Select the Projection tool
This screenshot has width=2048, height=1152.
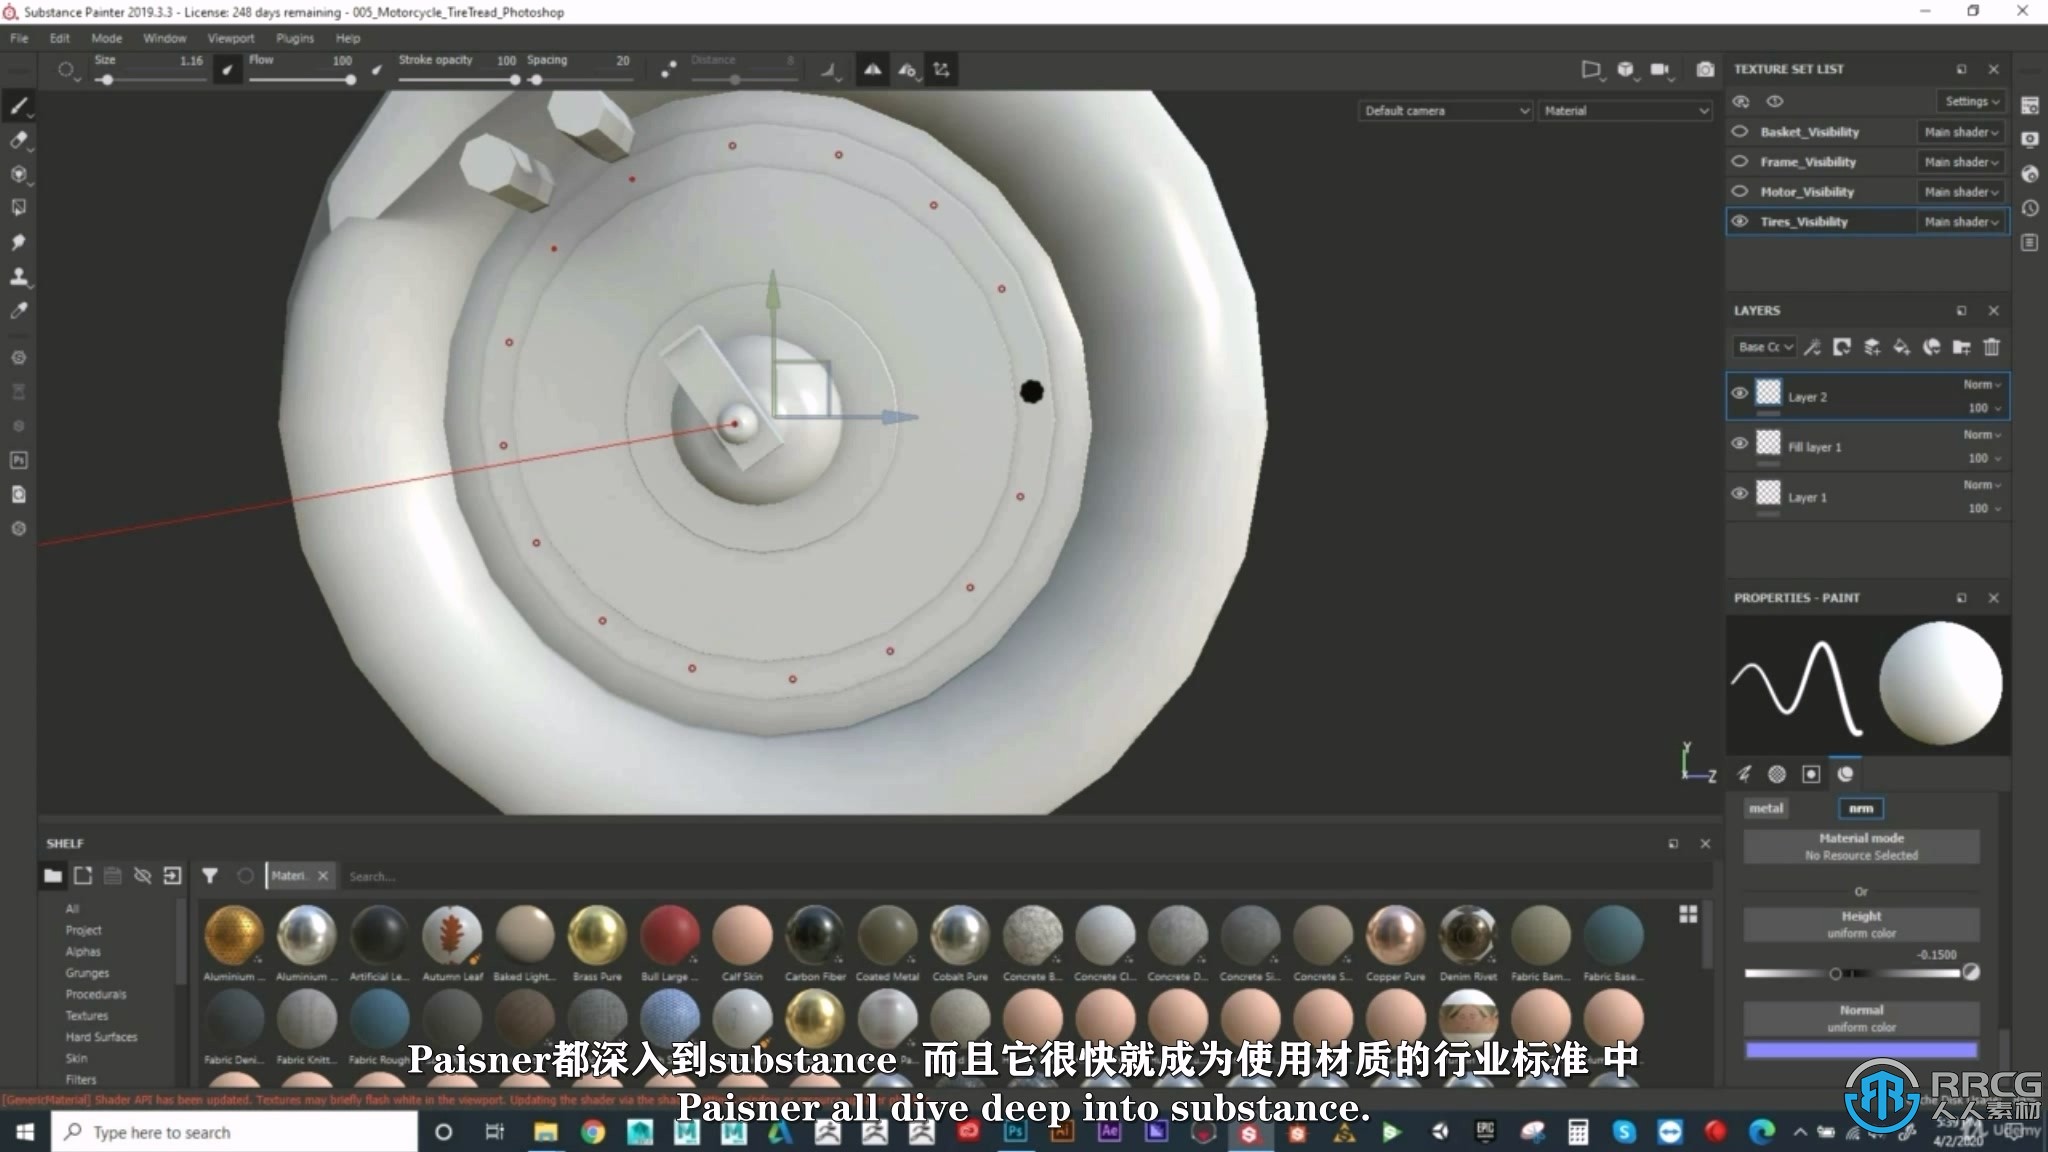coord(18,174)
